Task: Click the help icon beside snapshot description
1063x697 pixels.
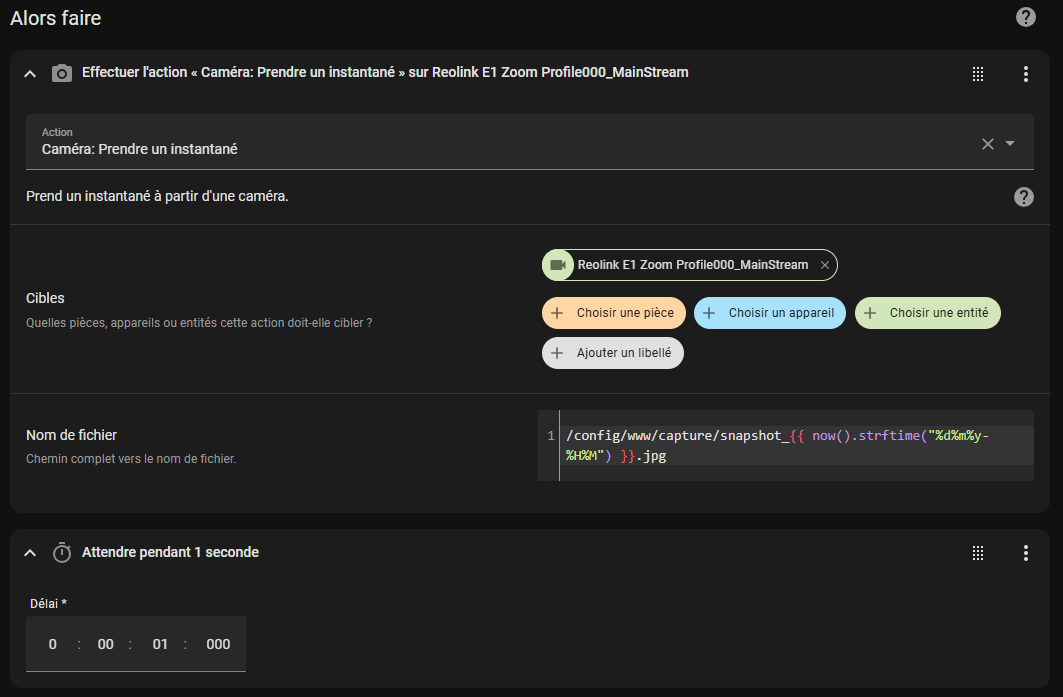Action: pos(1023,197)
